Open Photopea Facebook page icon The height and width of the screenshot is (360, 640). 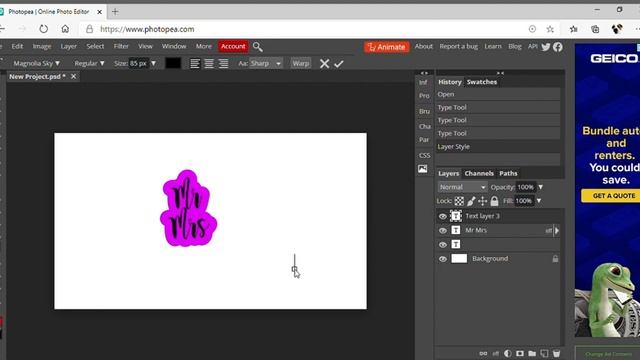558,47
